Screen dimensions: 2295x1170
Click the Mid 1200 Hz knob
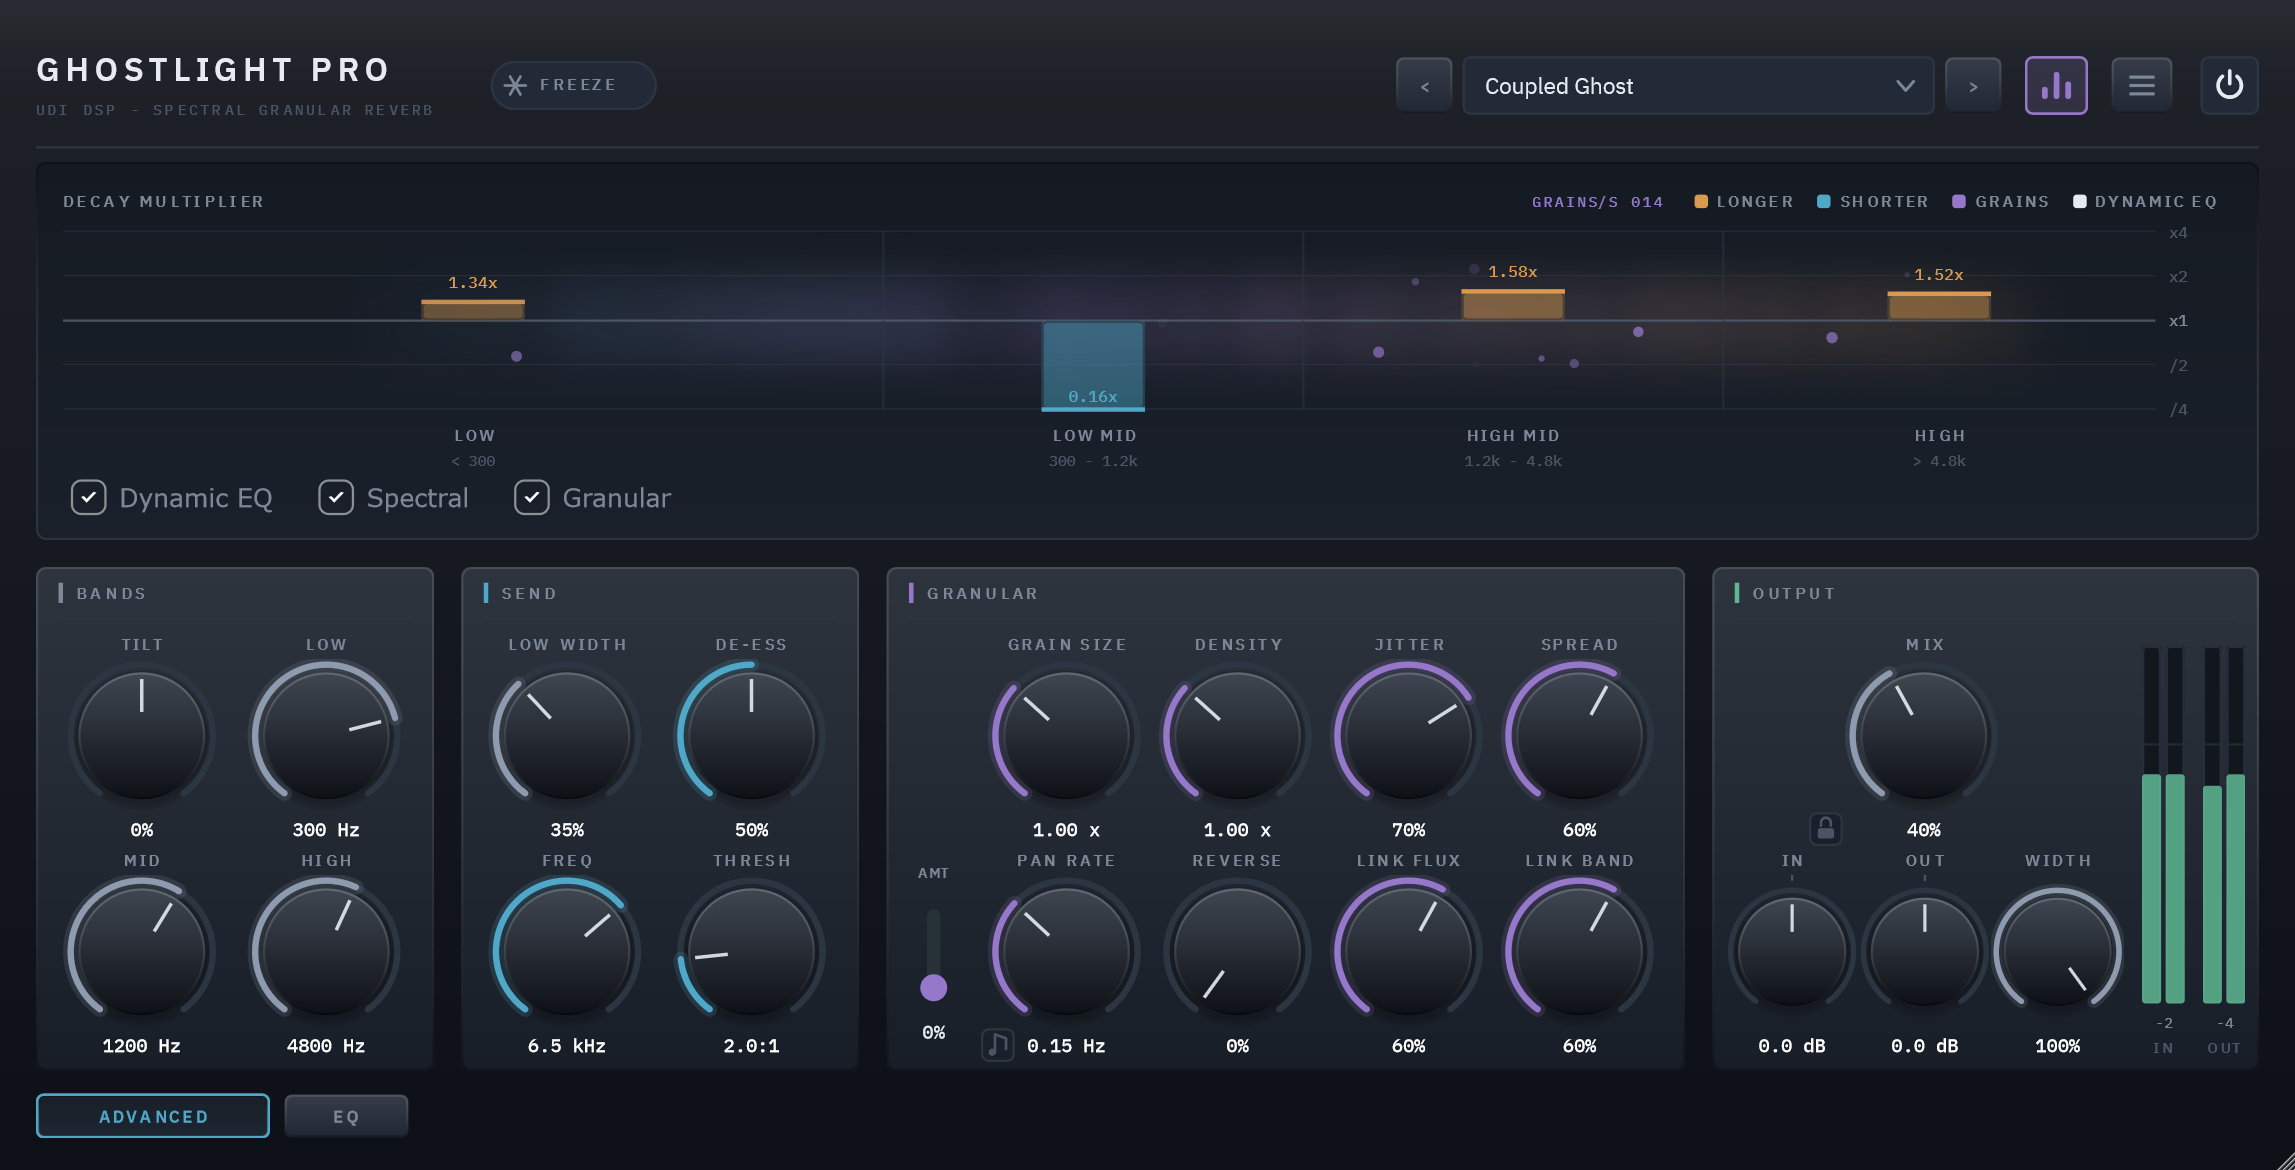(x=142, y=952)
